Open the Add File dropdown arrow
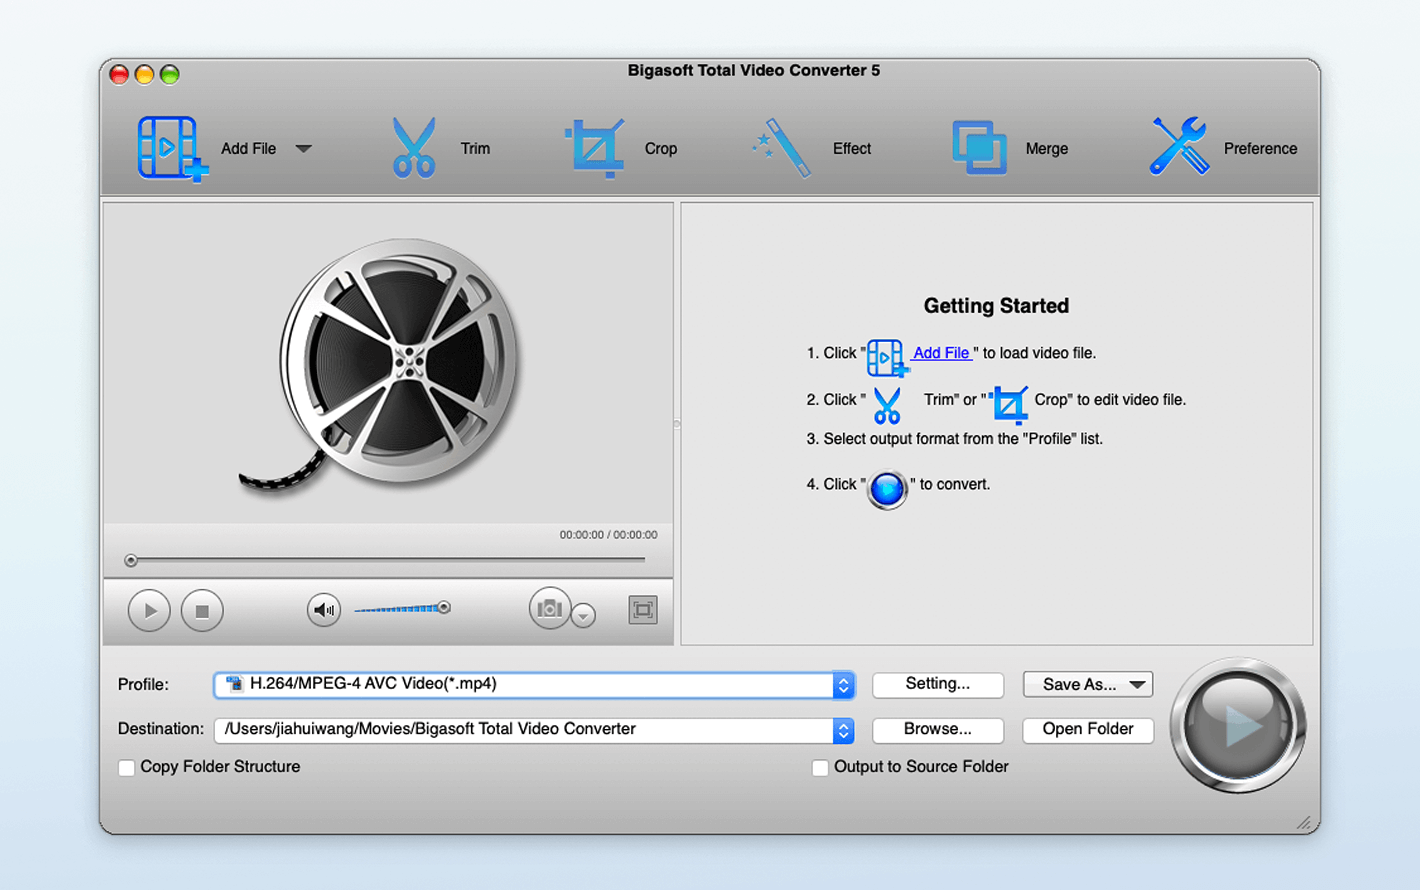Viewport: 1420px width, 890px height. pyautogui.click(x=303, y=149)
